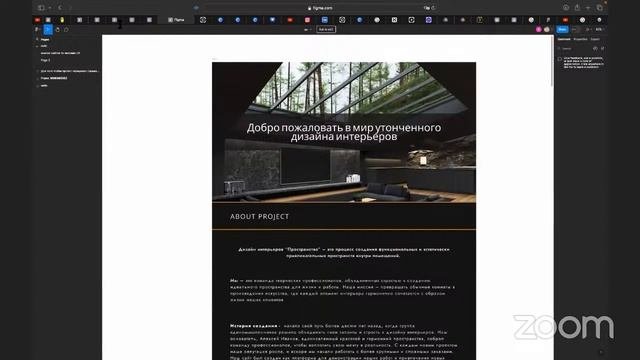
Task: Click the blue Share button
Action: [562, 29]
